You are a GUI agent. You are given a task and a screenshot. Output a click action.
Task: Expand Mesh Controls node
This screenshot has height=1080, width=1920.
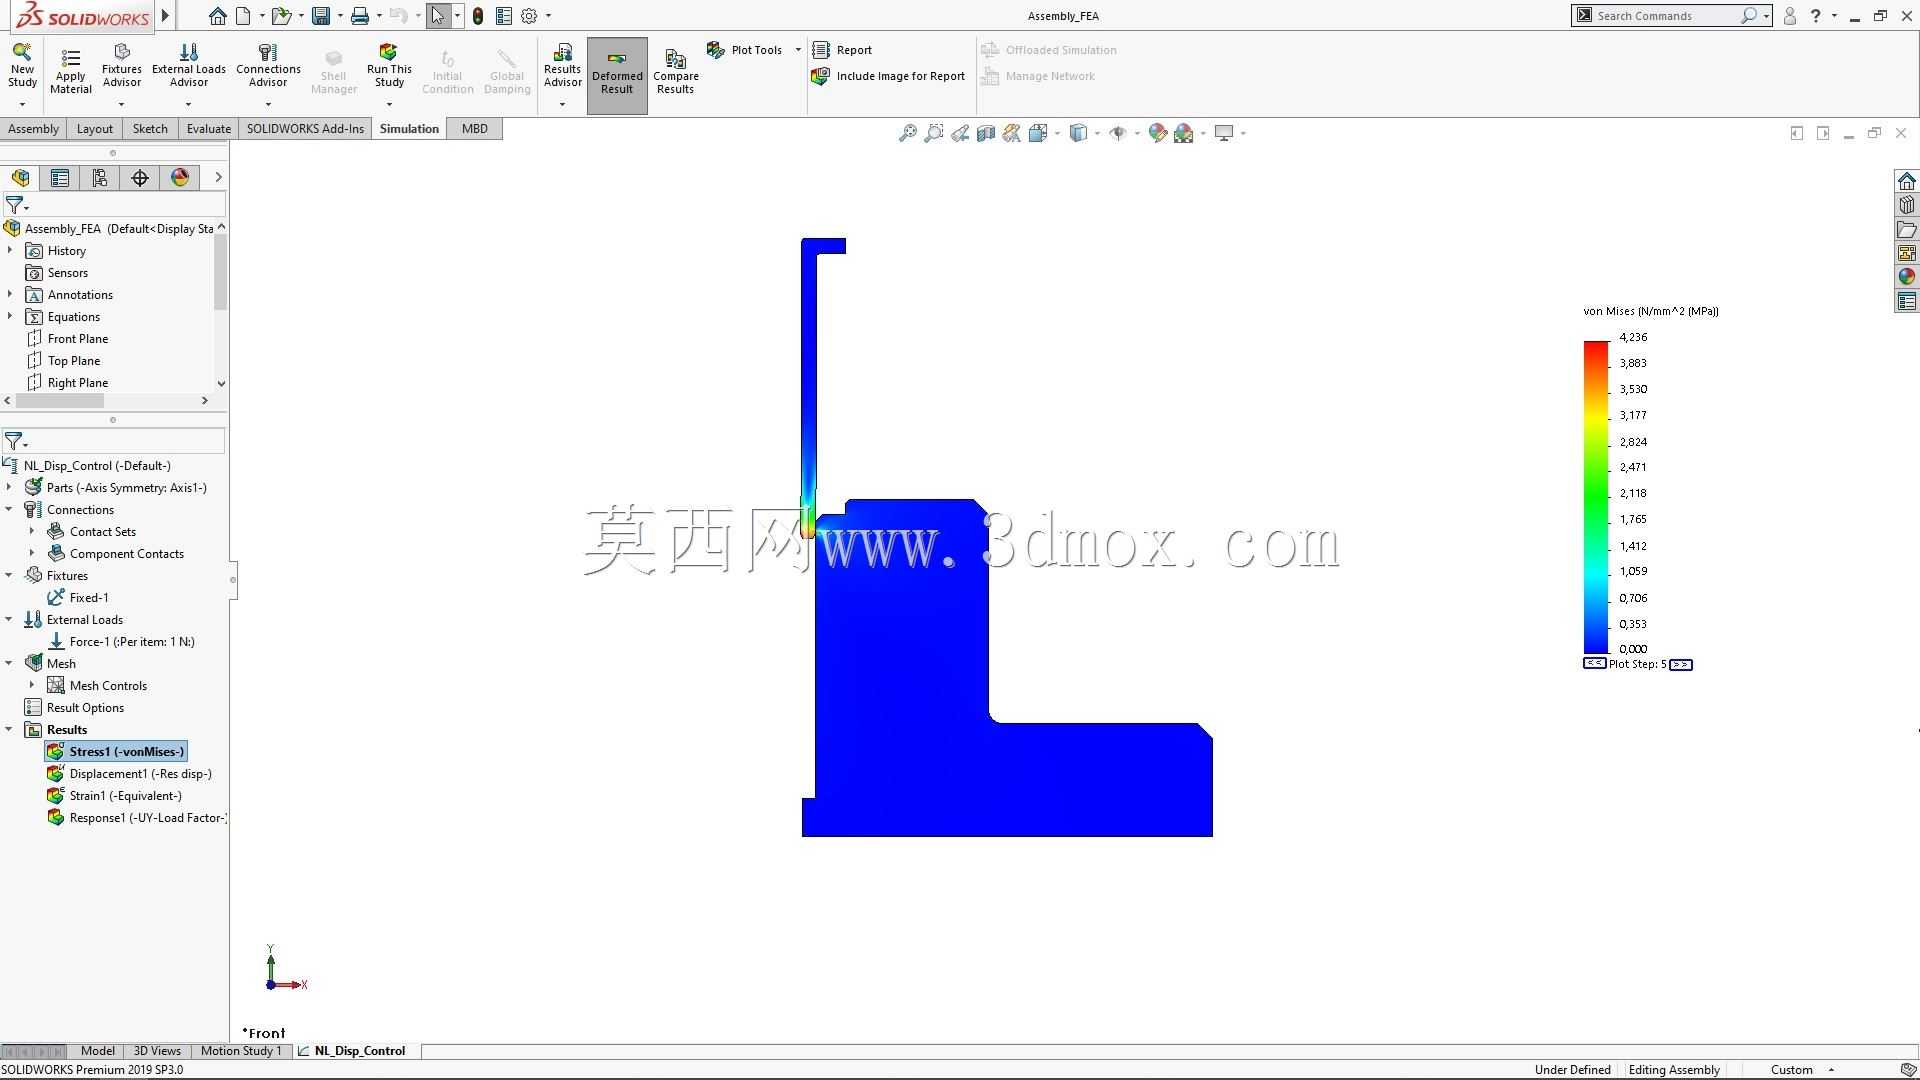click(32, 685)
